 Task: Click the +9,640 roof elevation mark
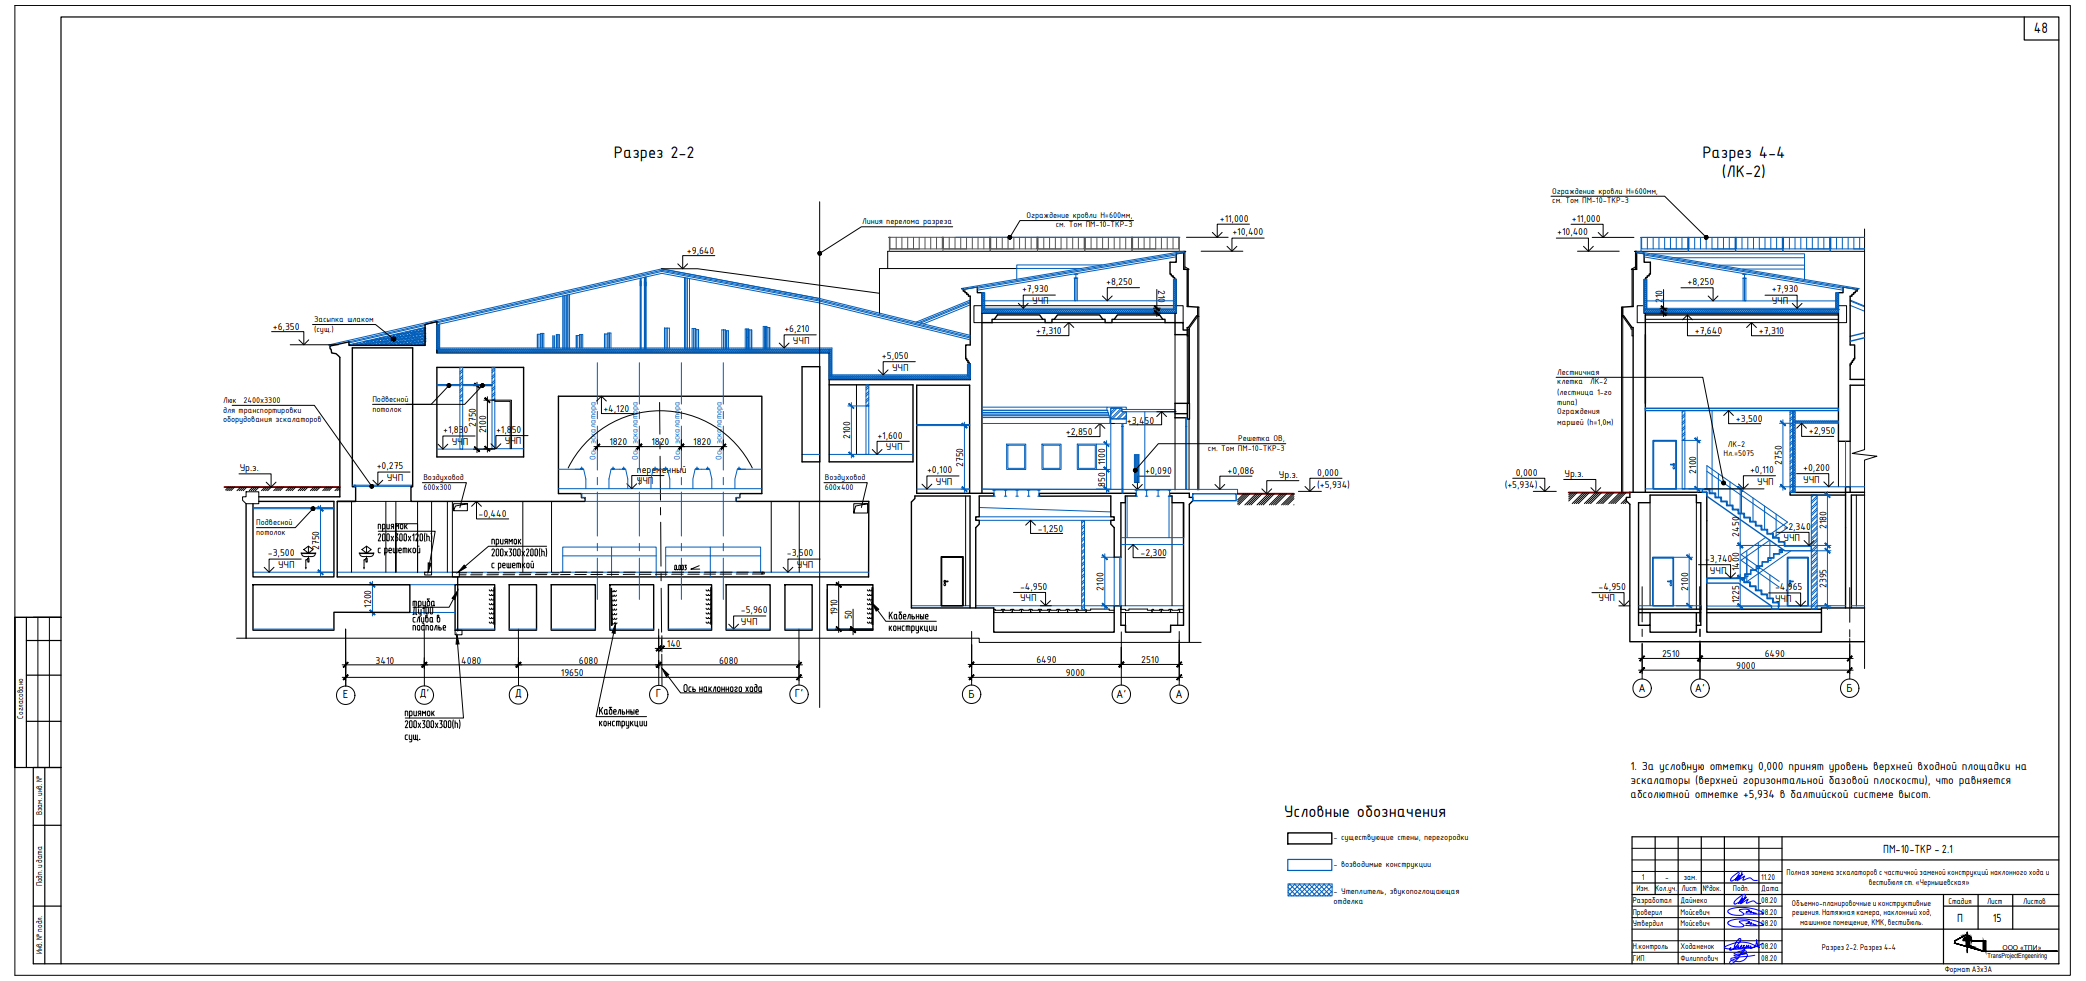tap(700, 251)
